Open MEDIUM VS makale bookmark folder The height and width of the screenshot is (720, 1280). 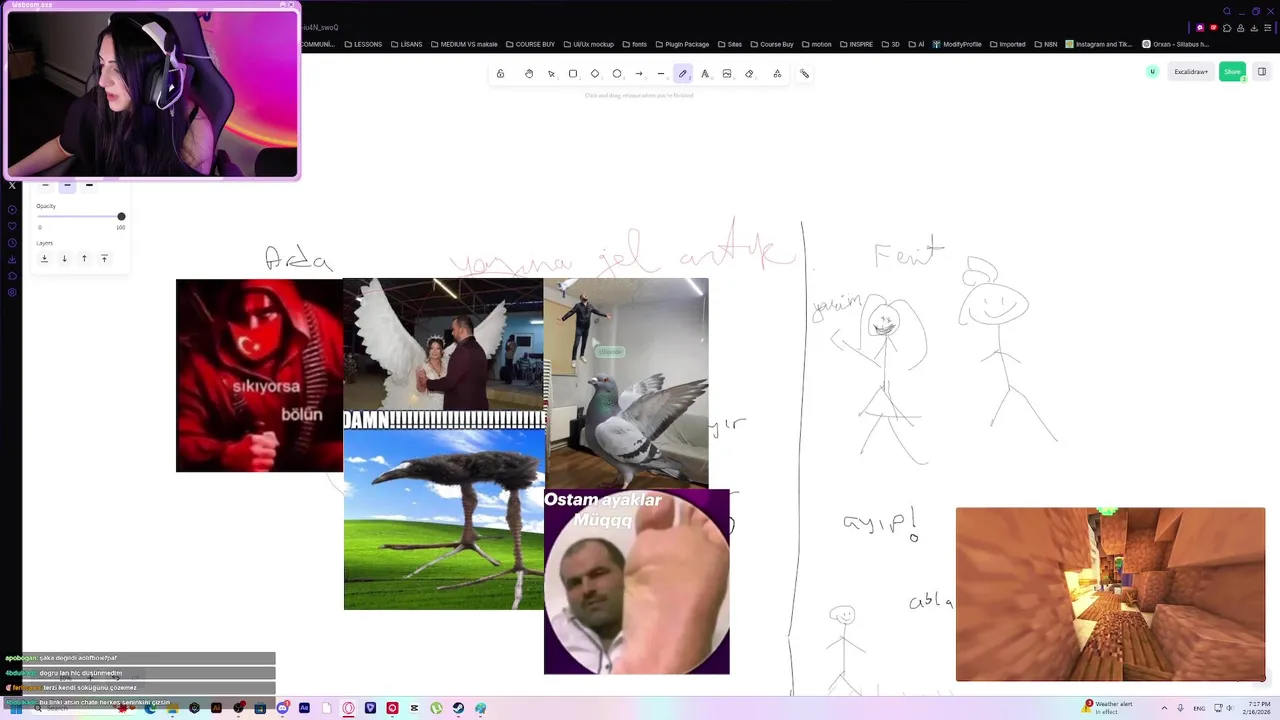[464, 44]
